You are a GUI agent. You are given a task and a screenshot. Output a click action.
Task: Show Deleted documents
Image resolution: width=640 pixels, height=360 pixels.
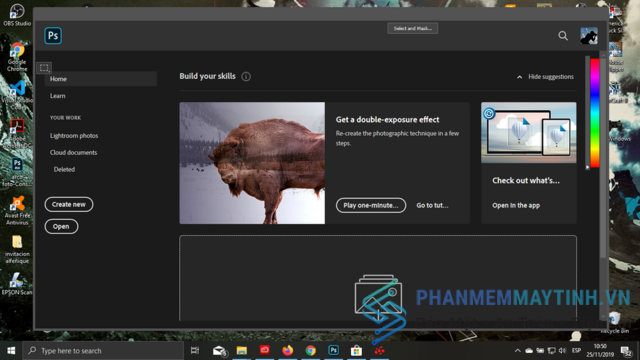click(x=64, y=169)
